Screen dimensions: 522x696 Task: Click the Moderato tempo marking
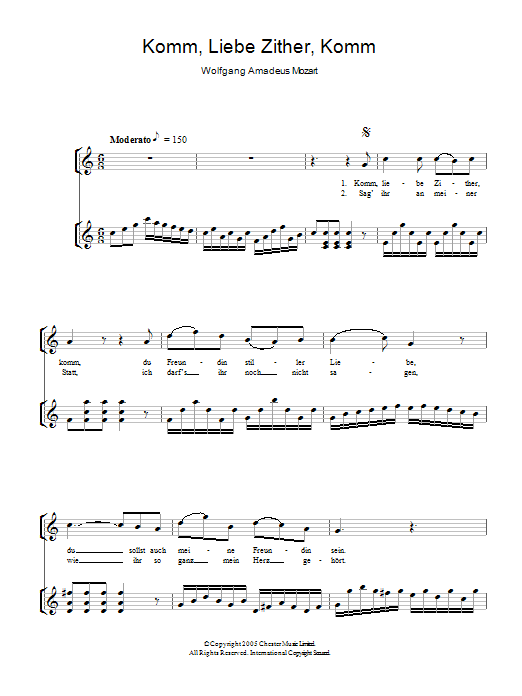coord(130,139)
